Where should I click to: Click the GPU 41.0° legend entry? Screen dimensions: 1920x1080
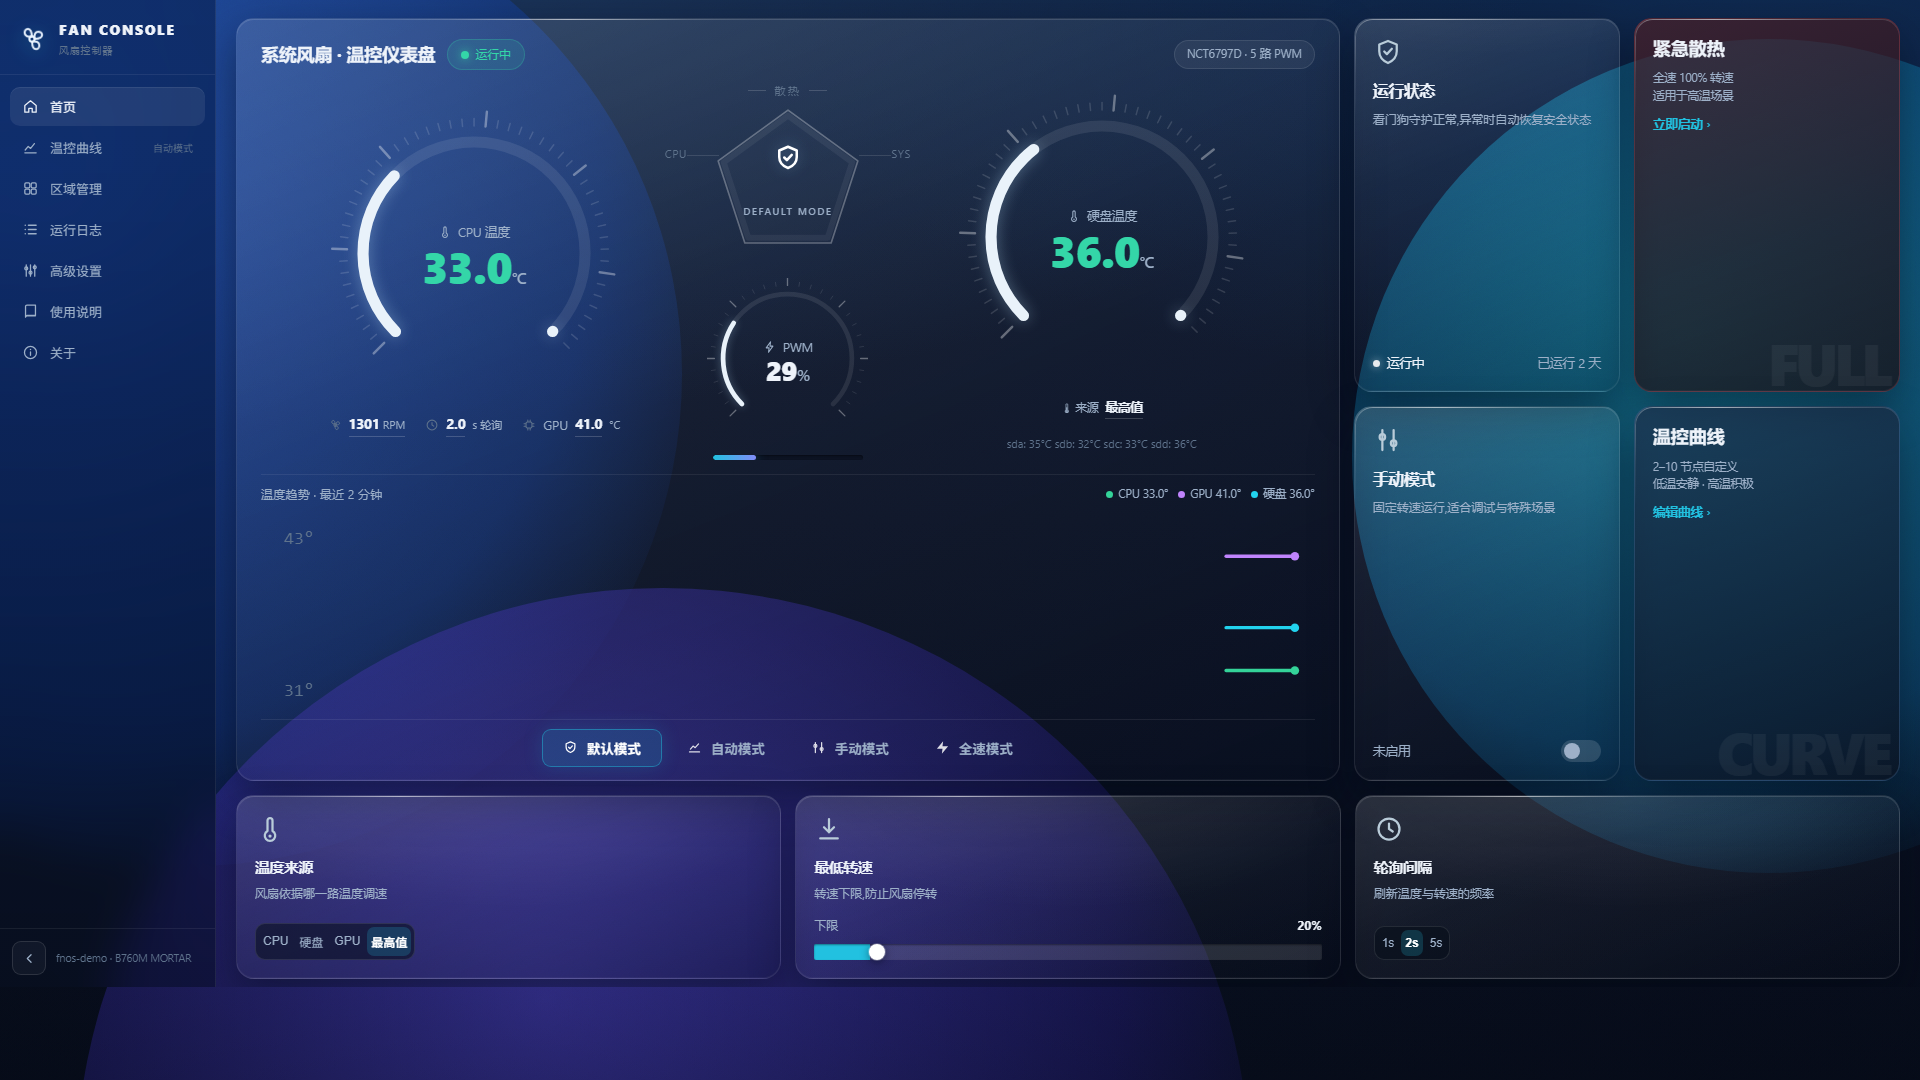click(1210, 494)
